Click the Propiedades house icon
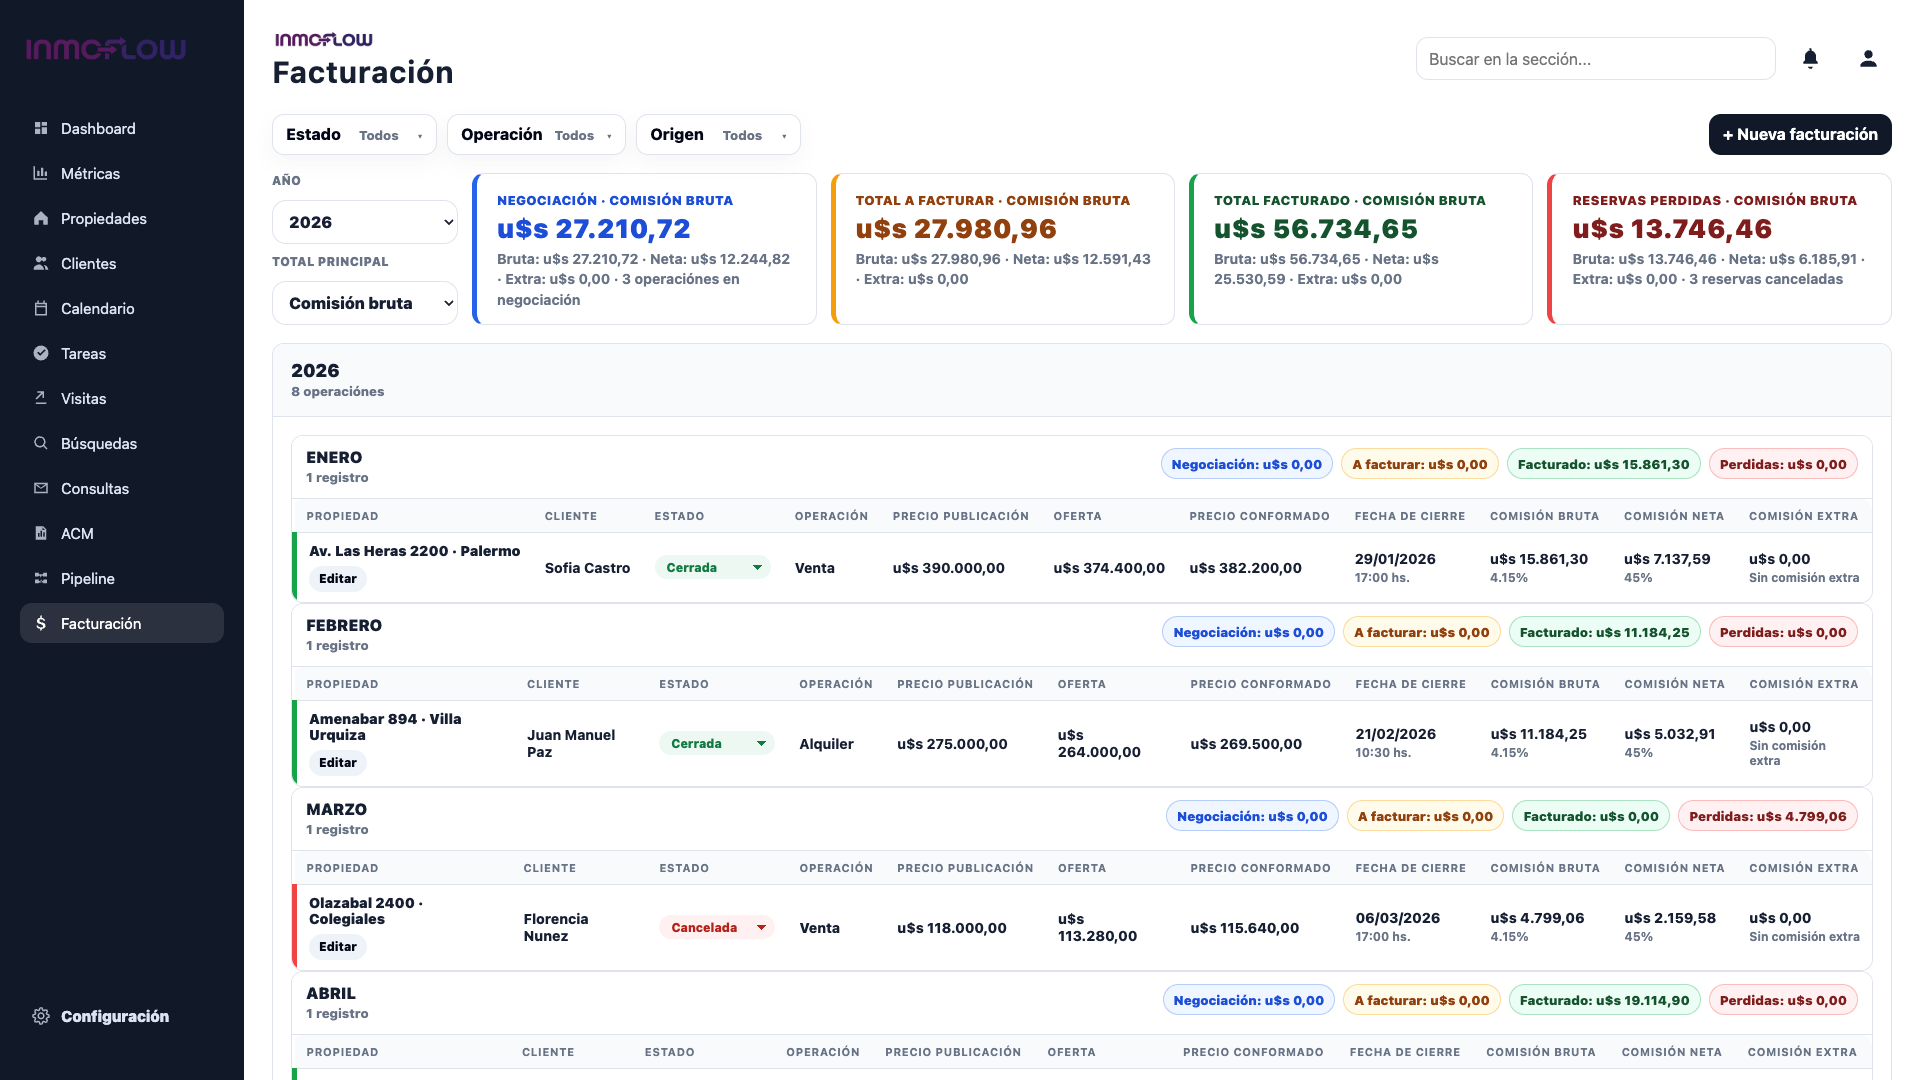Viewport: 1920px width, 1080px height. point(41,218)
